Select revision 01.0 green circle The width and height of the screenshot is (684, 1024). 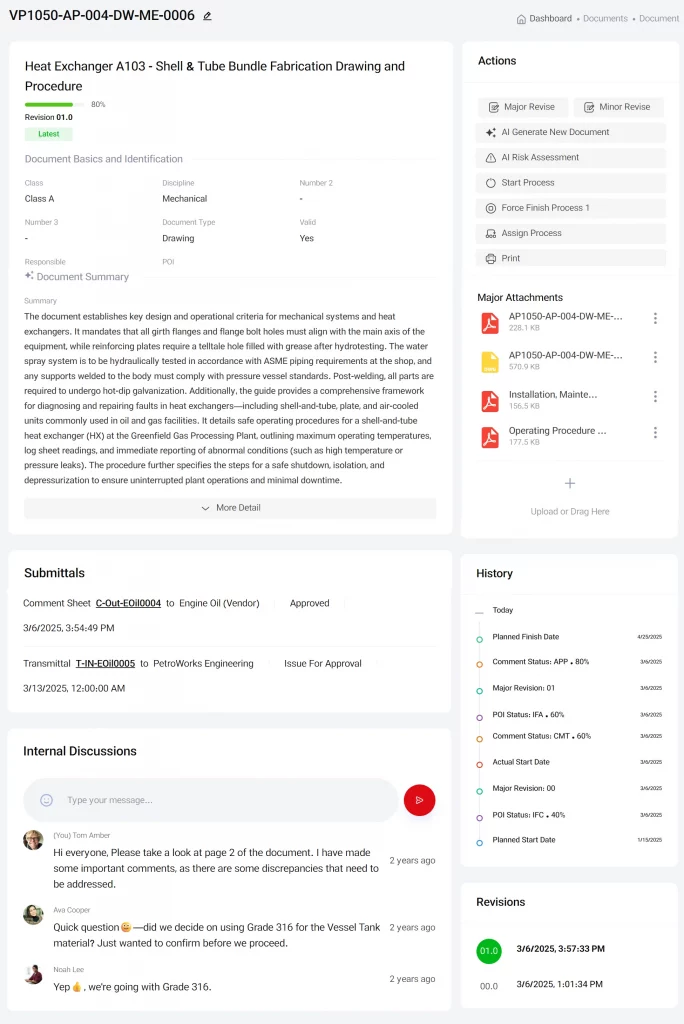(489, 950)
